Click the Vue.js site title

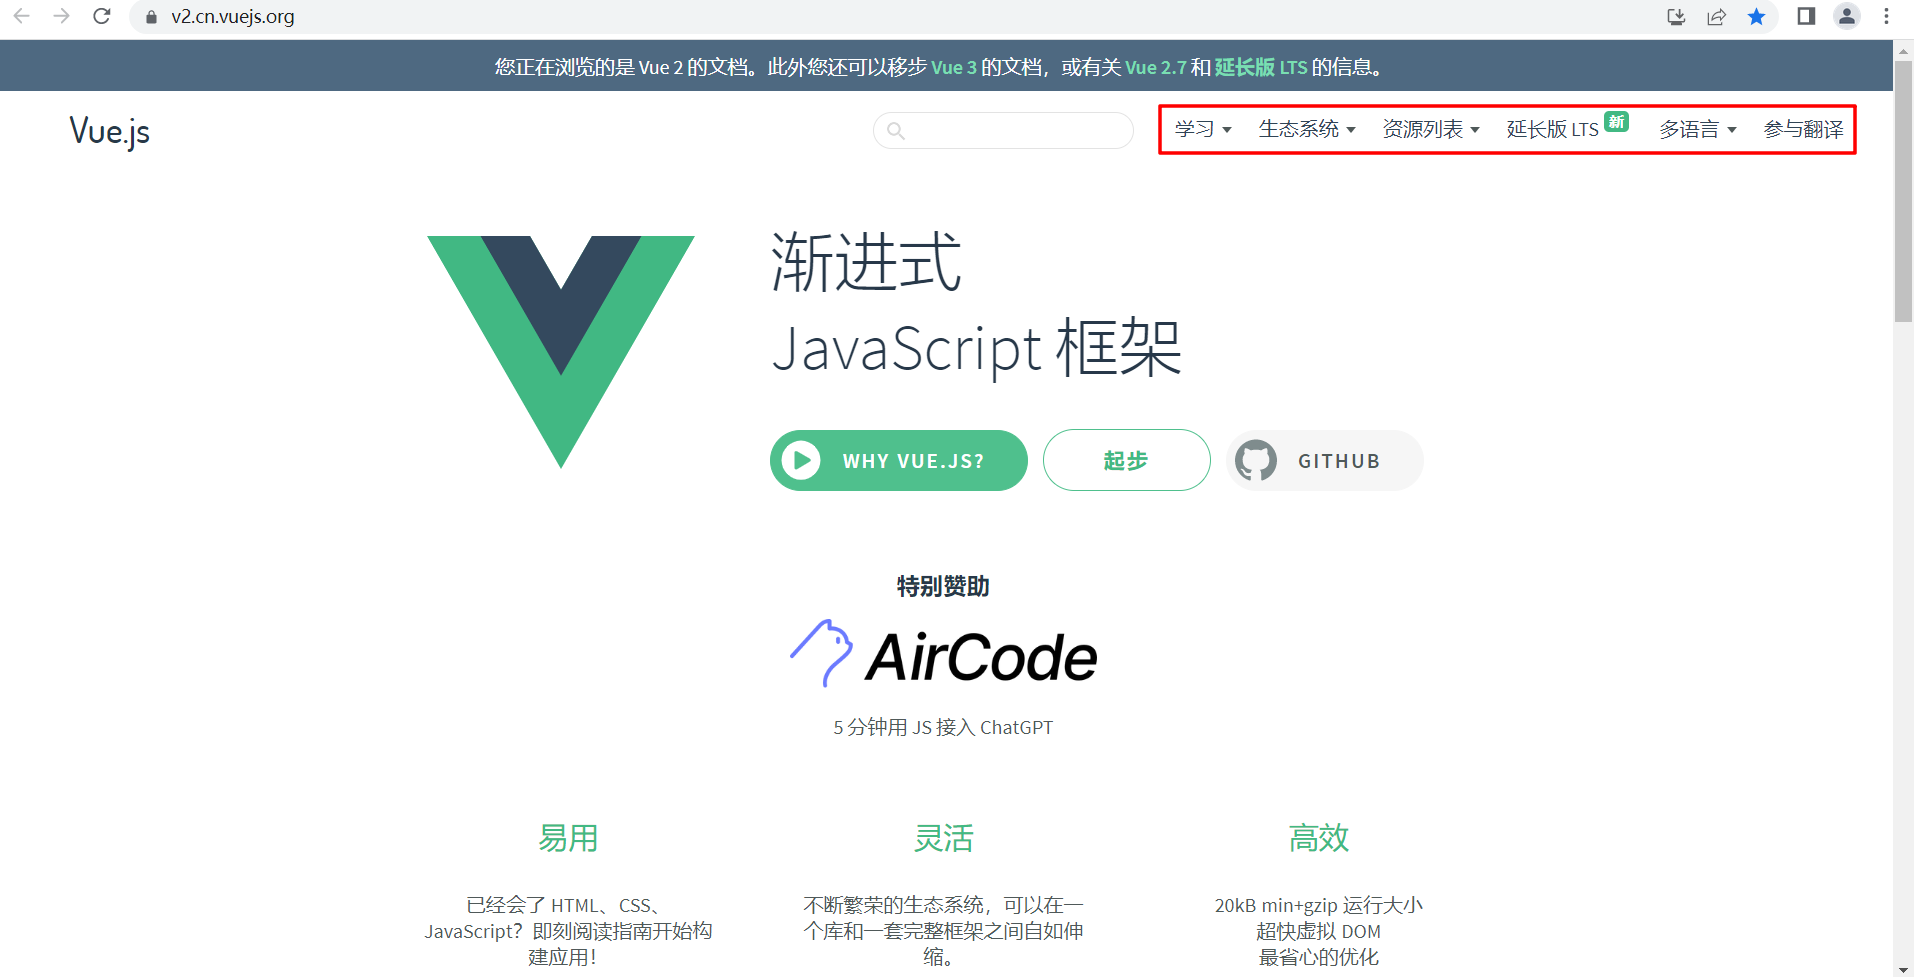tap(110, 132)
